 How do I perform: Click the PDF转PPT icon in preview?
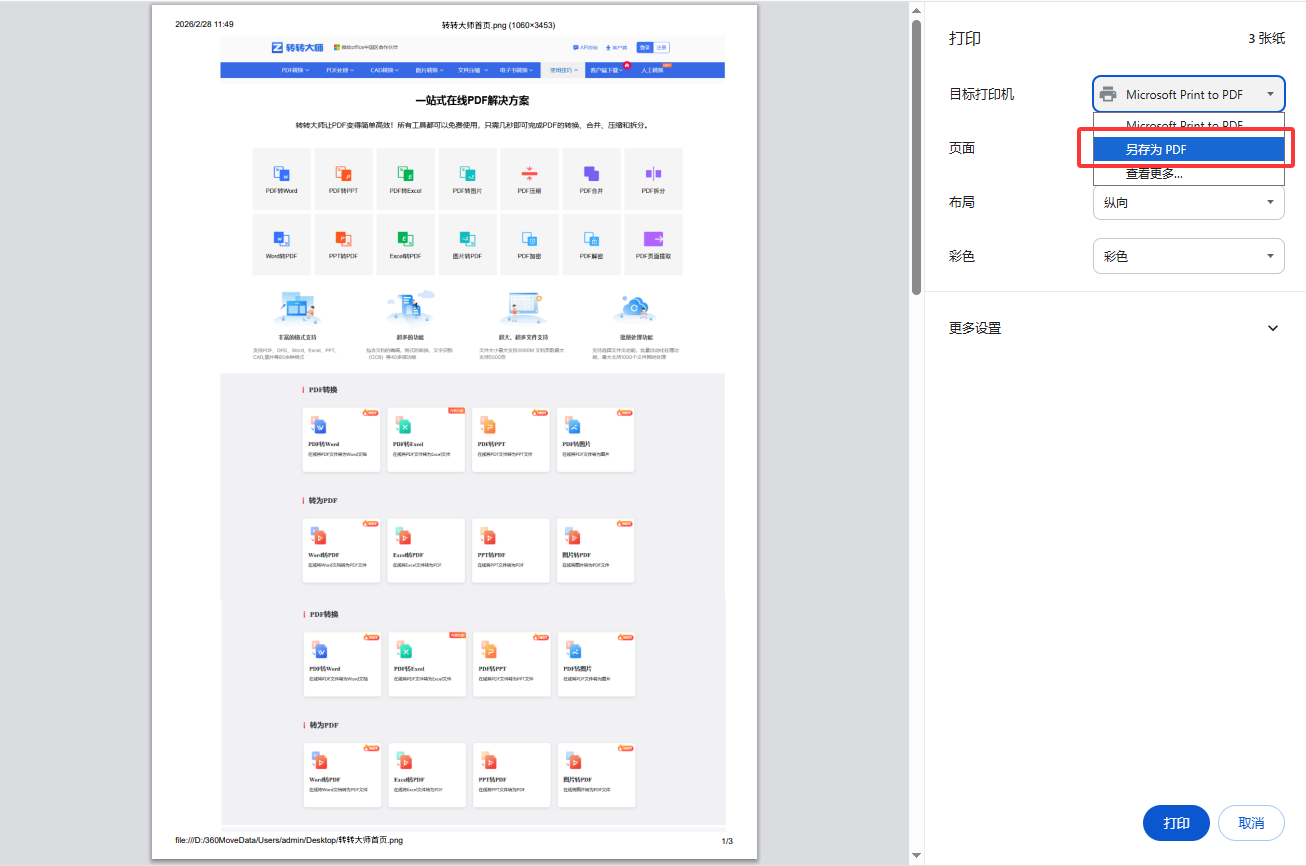point(343,174)
